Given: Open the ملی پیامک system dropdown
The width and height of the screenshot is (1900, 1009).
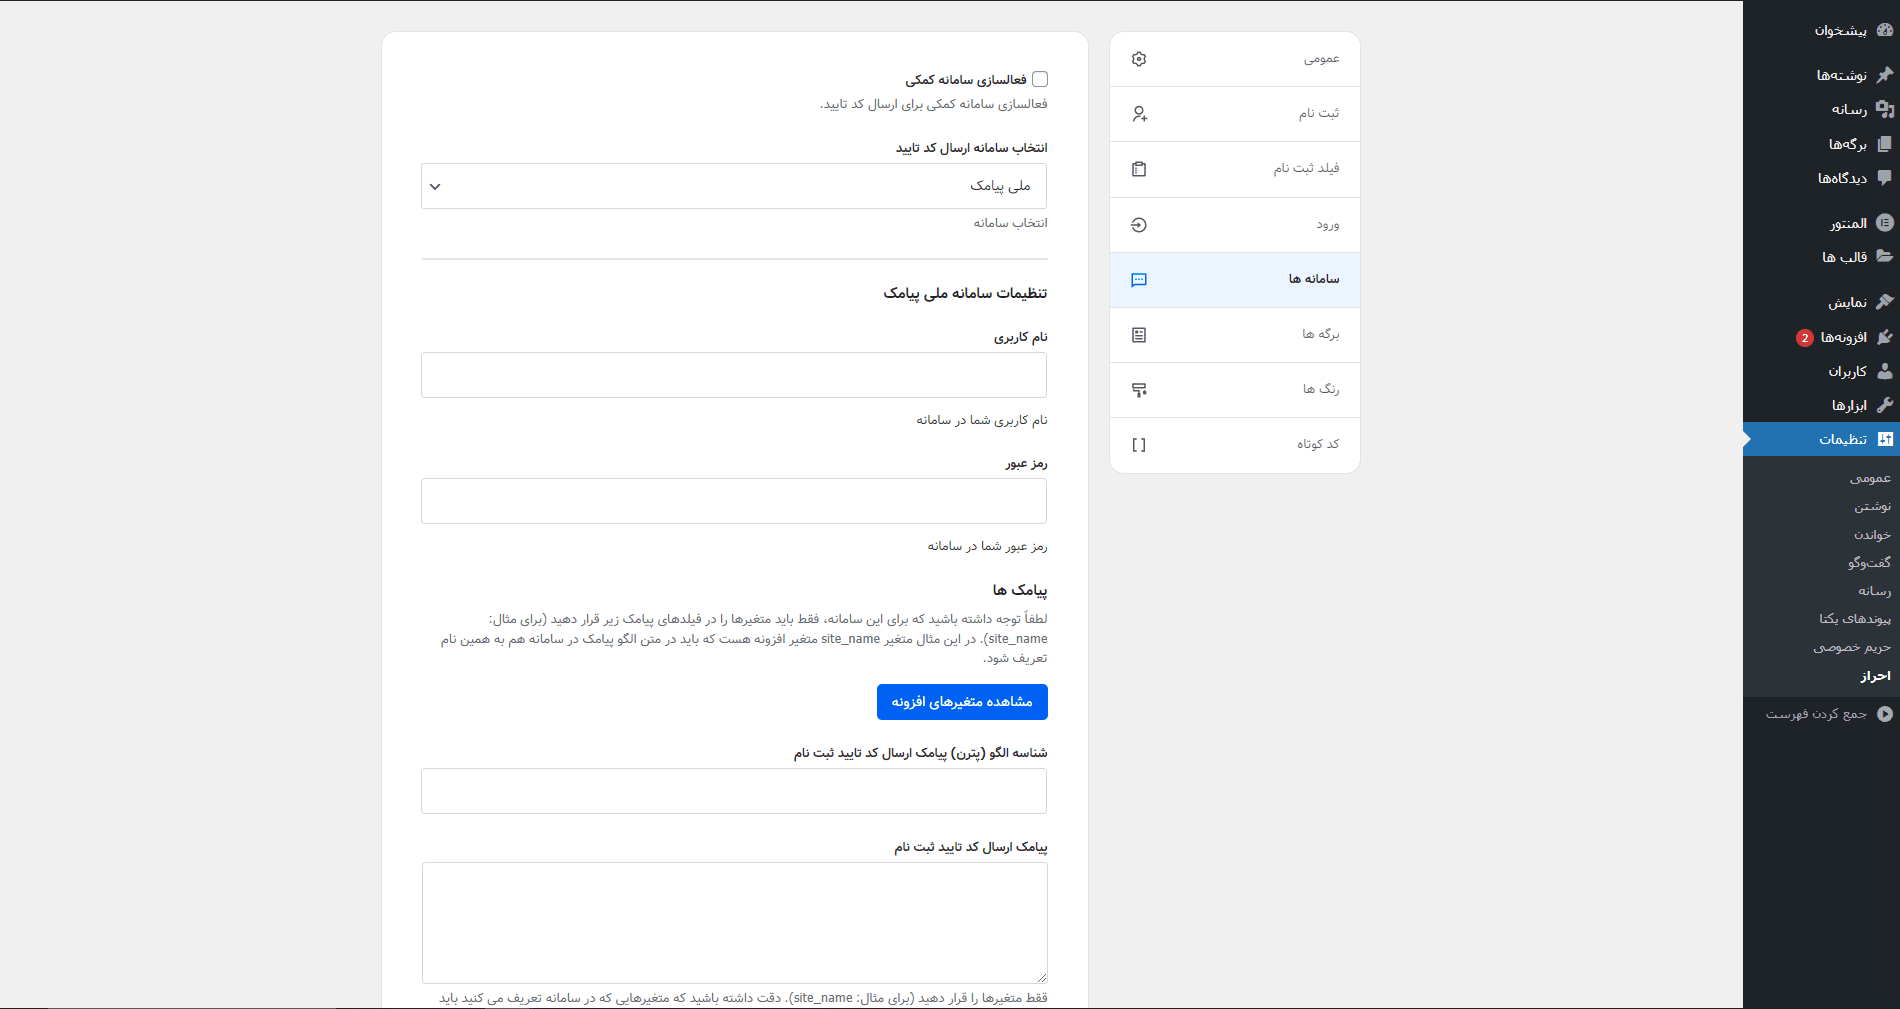Looking at the screenshot, I should coord(733,186).
